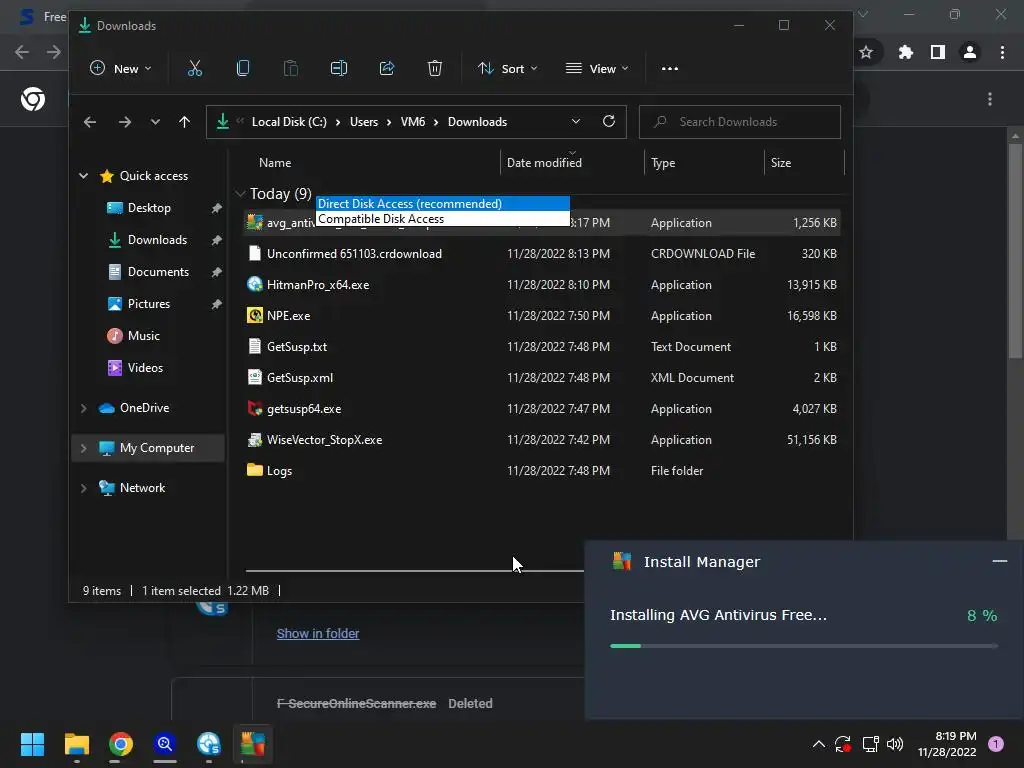Click the AVG install progress bar
Screen dimensions: 1024x768
[x=803, y=646]
